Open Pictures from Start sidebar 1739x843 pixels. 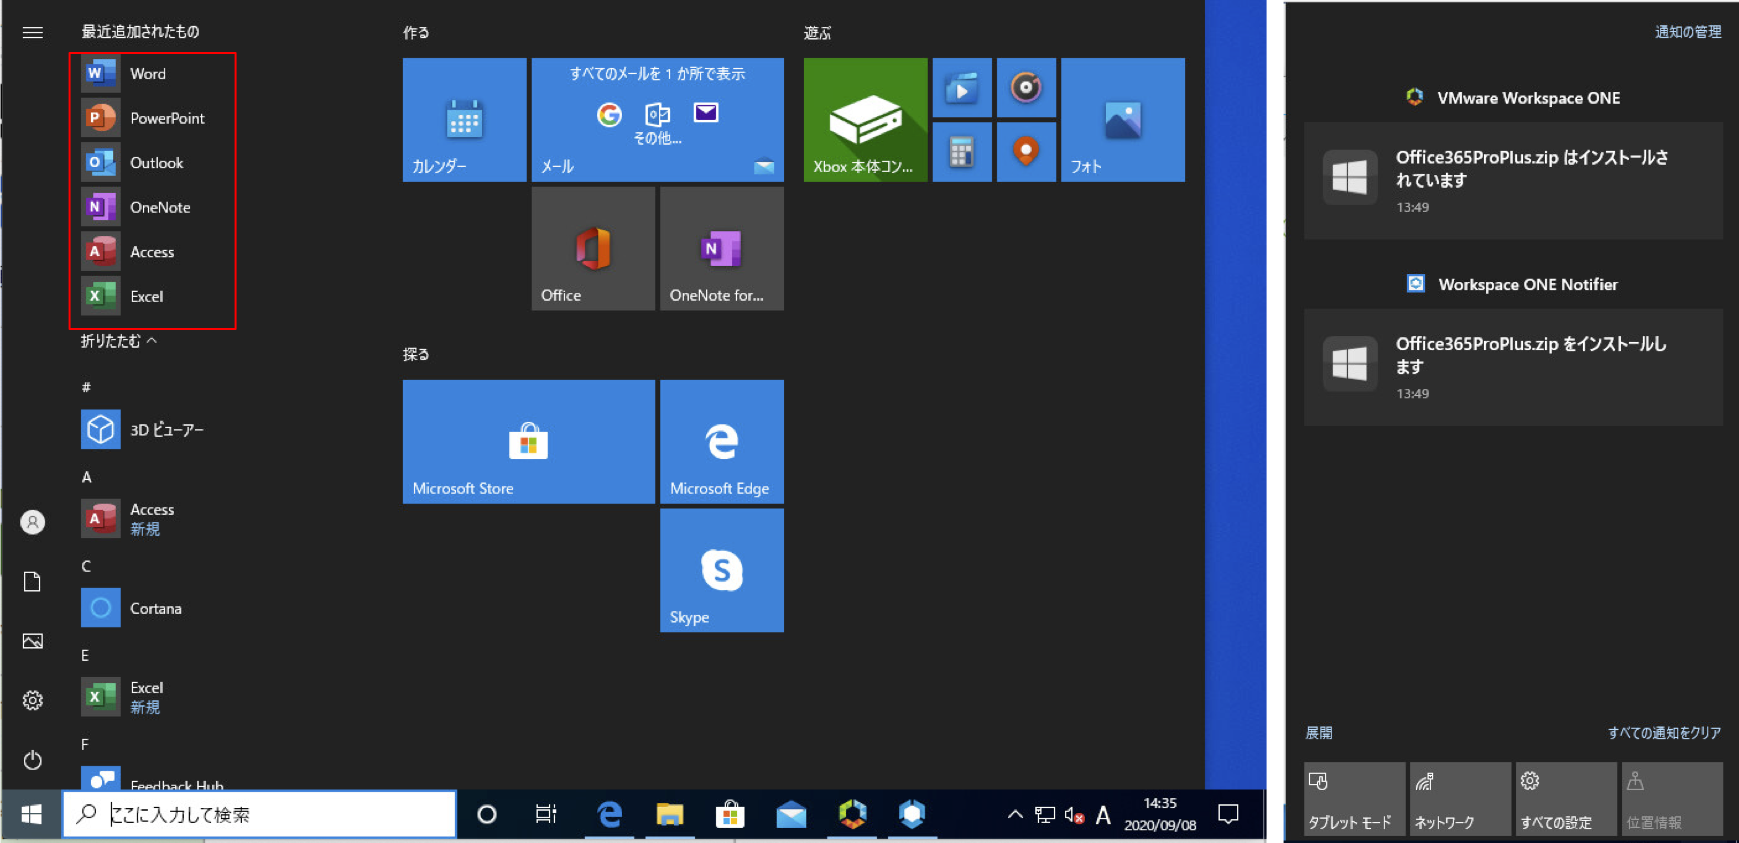[x=33, y=641]
